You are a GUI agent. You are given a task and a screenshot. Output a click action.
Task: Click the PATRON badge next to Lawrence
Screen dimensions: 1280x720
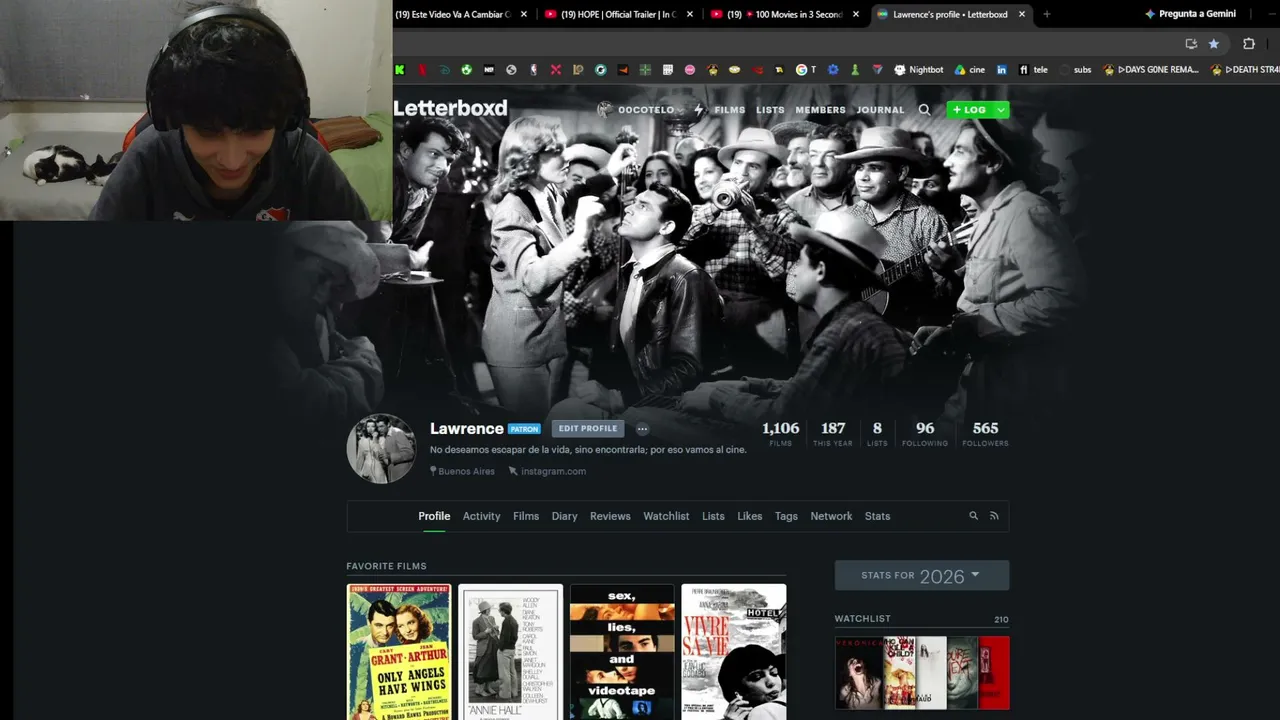point(524,429)
